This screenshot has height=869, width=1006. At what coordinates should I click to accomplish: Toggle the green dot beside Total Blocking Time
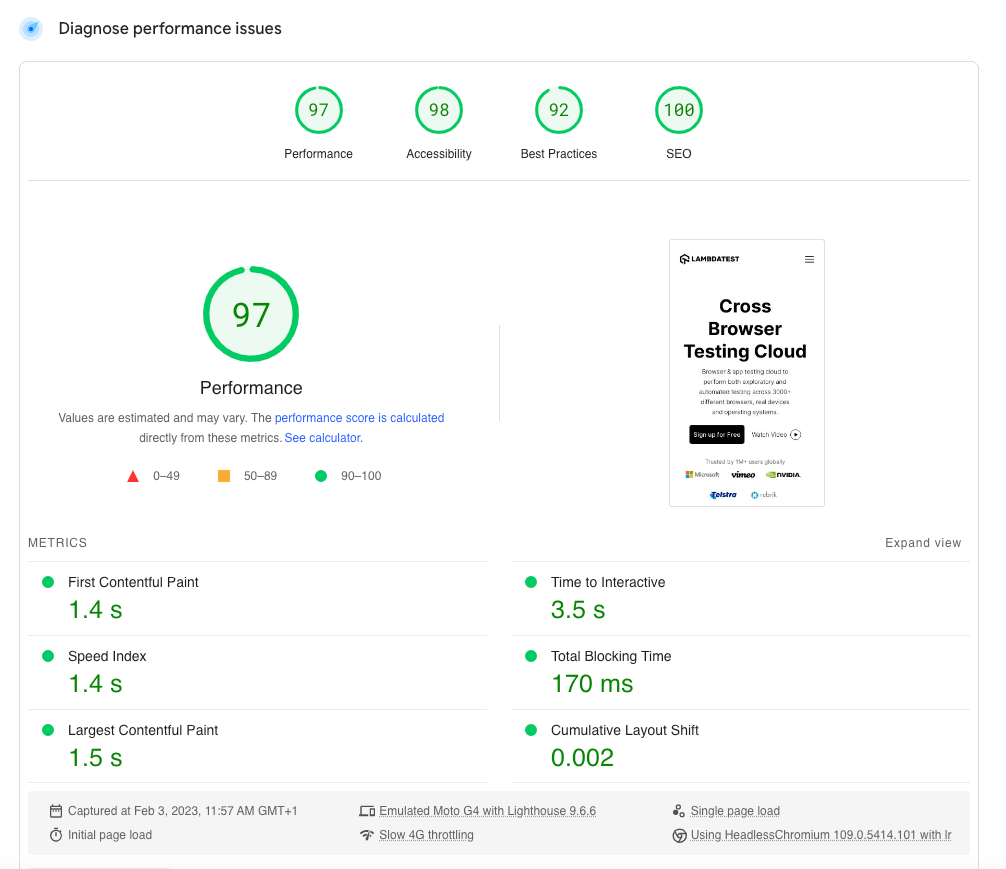(530, 656)
